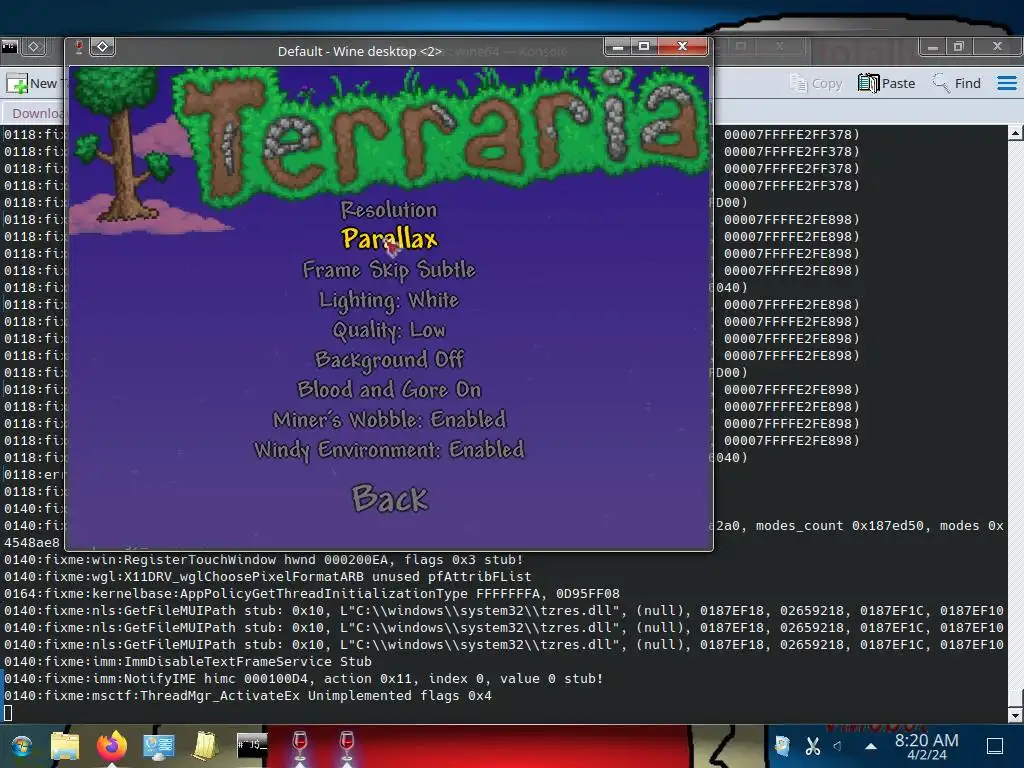Screen dimensions: 1024x768
Task: Open the Konsole hamburger menu
Action: pos(1006,84)
